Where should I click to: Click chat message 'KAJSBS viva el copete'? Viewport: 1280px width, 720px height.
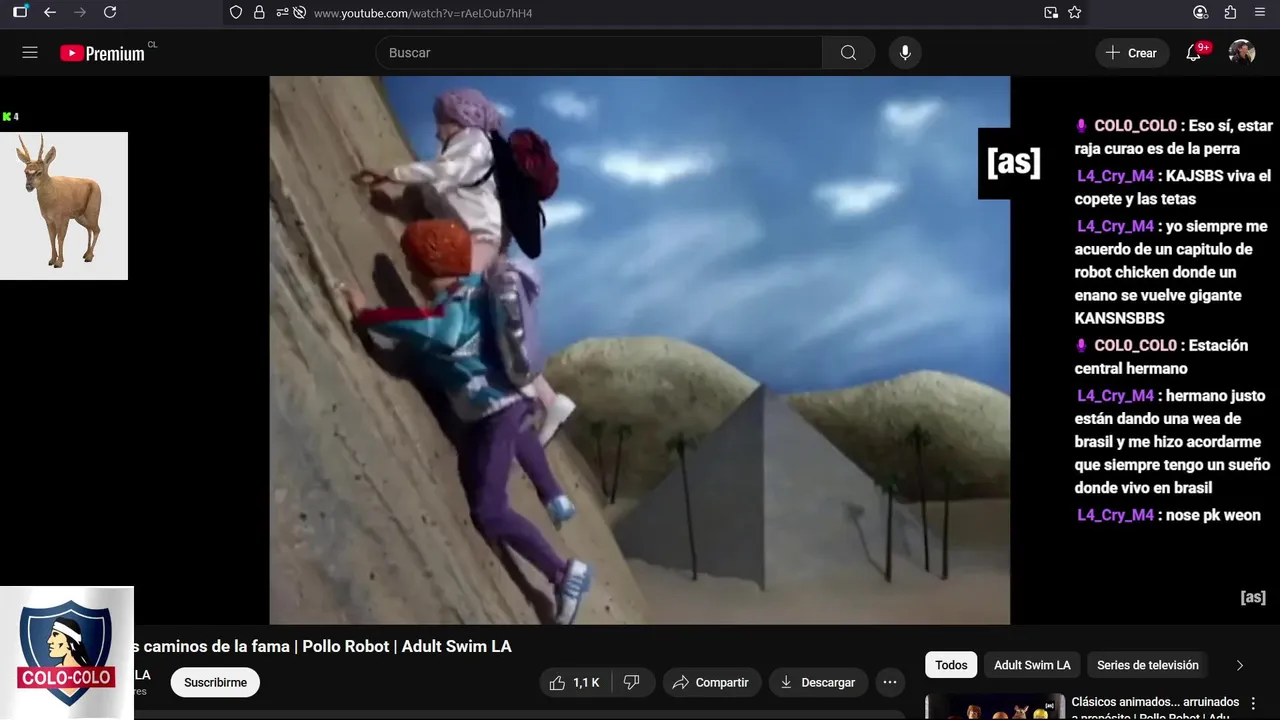pyautogui.click(x=1173, y=187)
